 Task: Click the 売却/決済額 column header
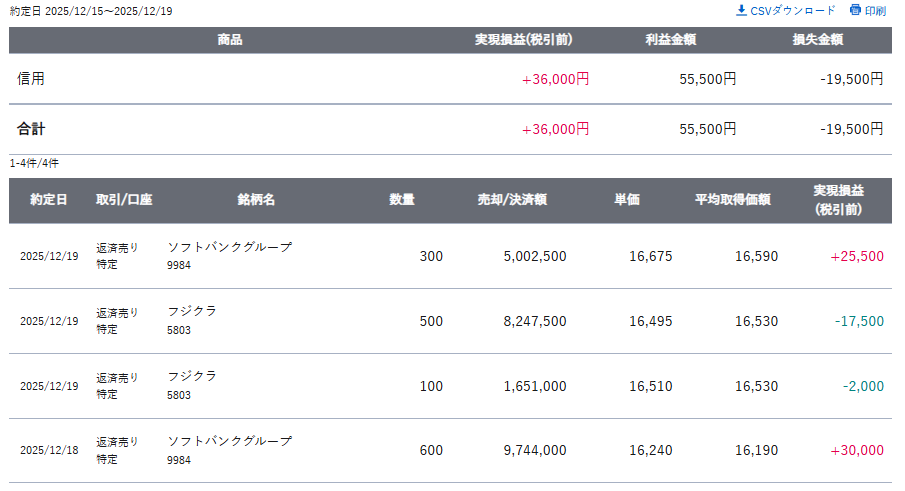coord(512,200)
